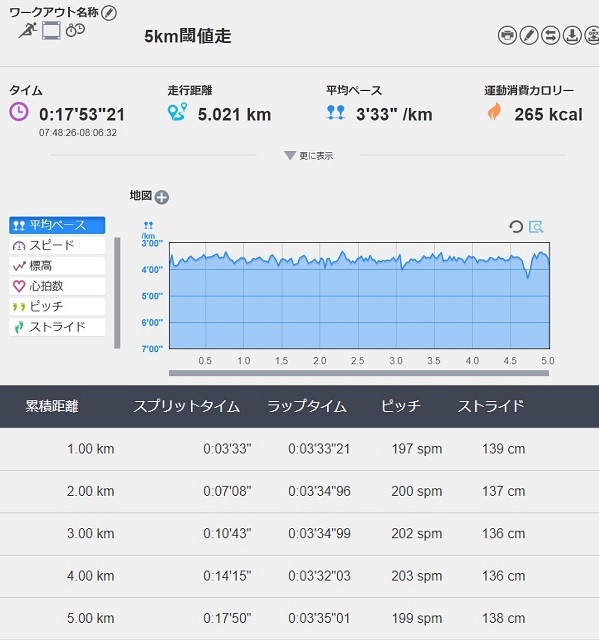Click the vertical scrollbar beside graph tabs
The width and height of the screenshot is (599, 640).
(118, 293)
